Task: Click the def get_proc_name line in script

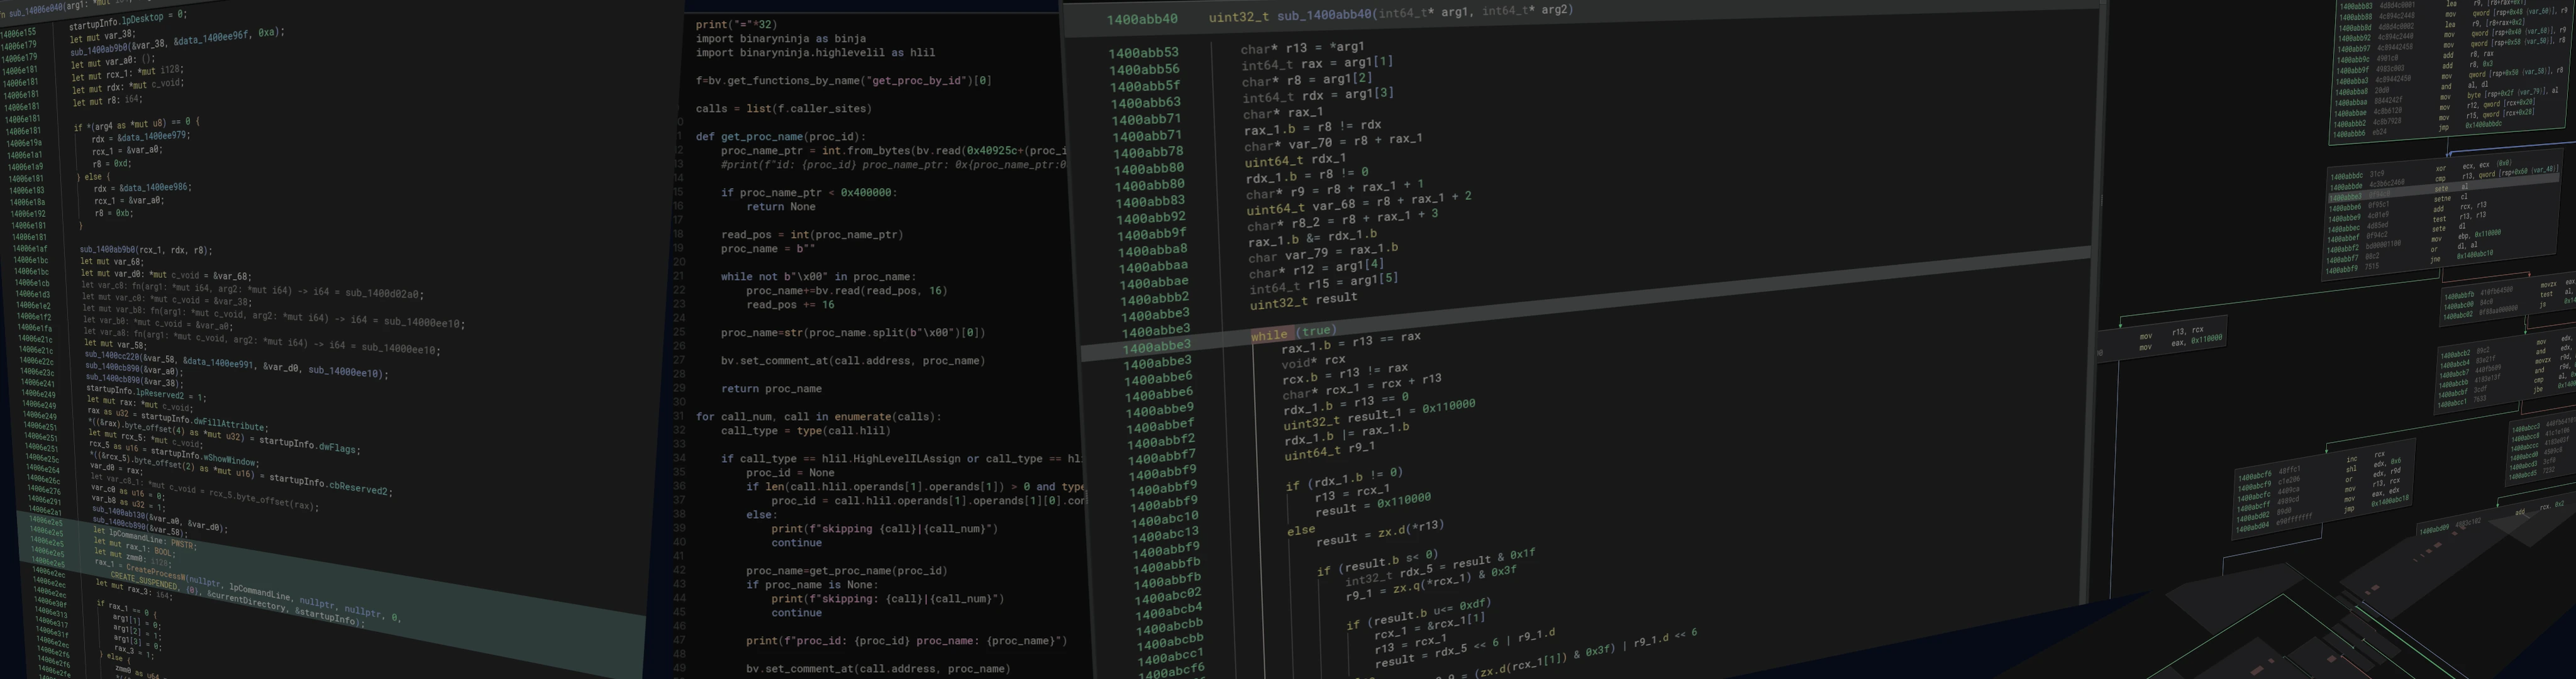Action: coord(780,137)
